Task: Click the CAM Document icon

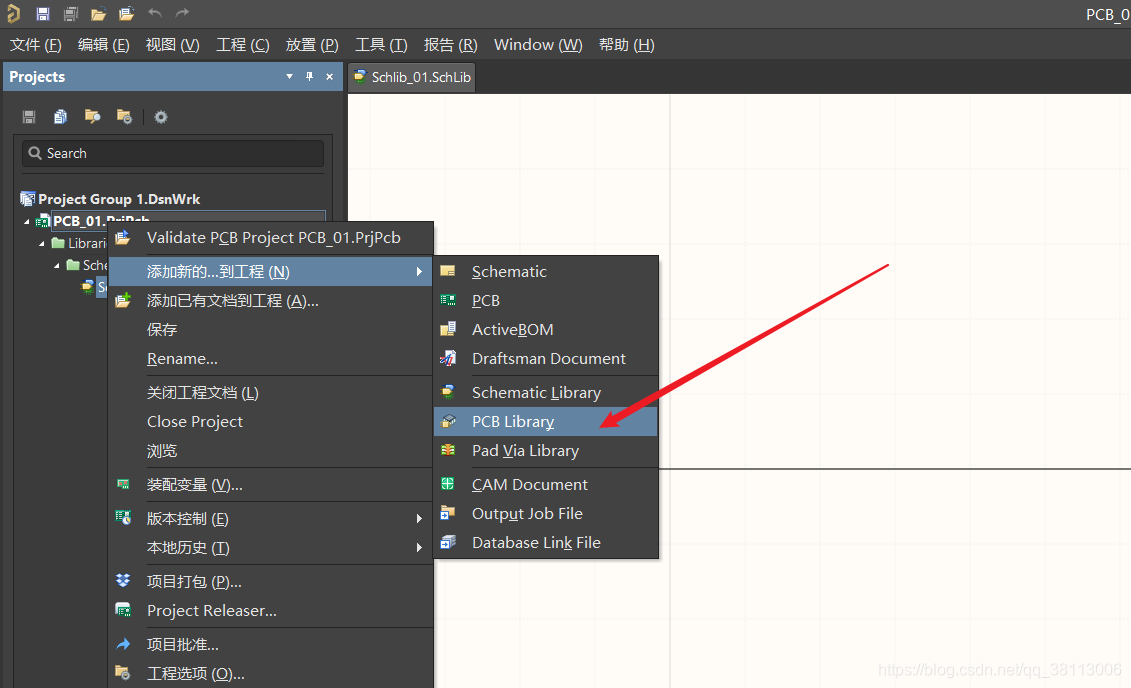Action: [448, 484]
